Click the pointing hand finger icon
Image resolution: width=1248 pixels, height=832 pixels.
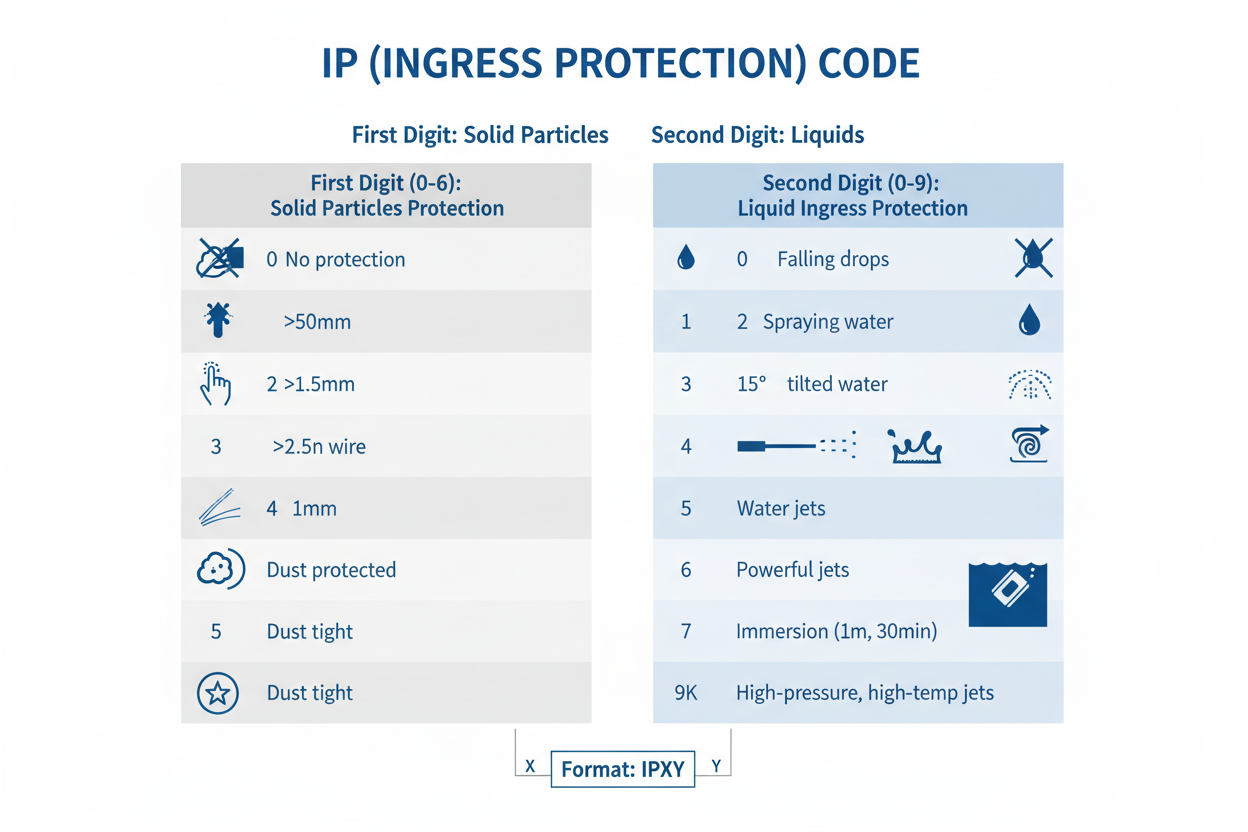click(x=216, y=384)
